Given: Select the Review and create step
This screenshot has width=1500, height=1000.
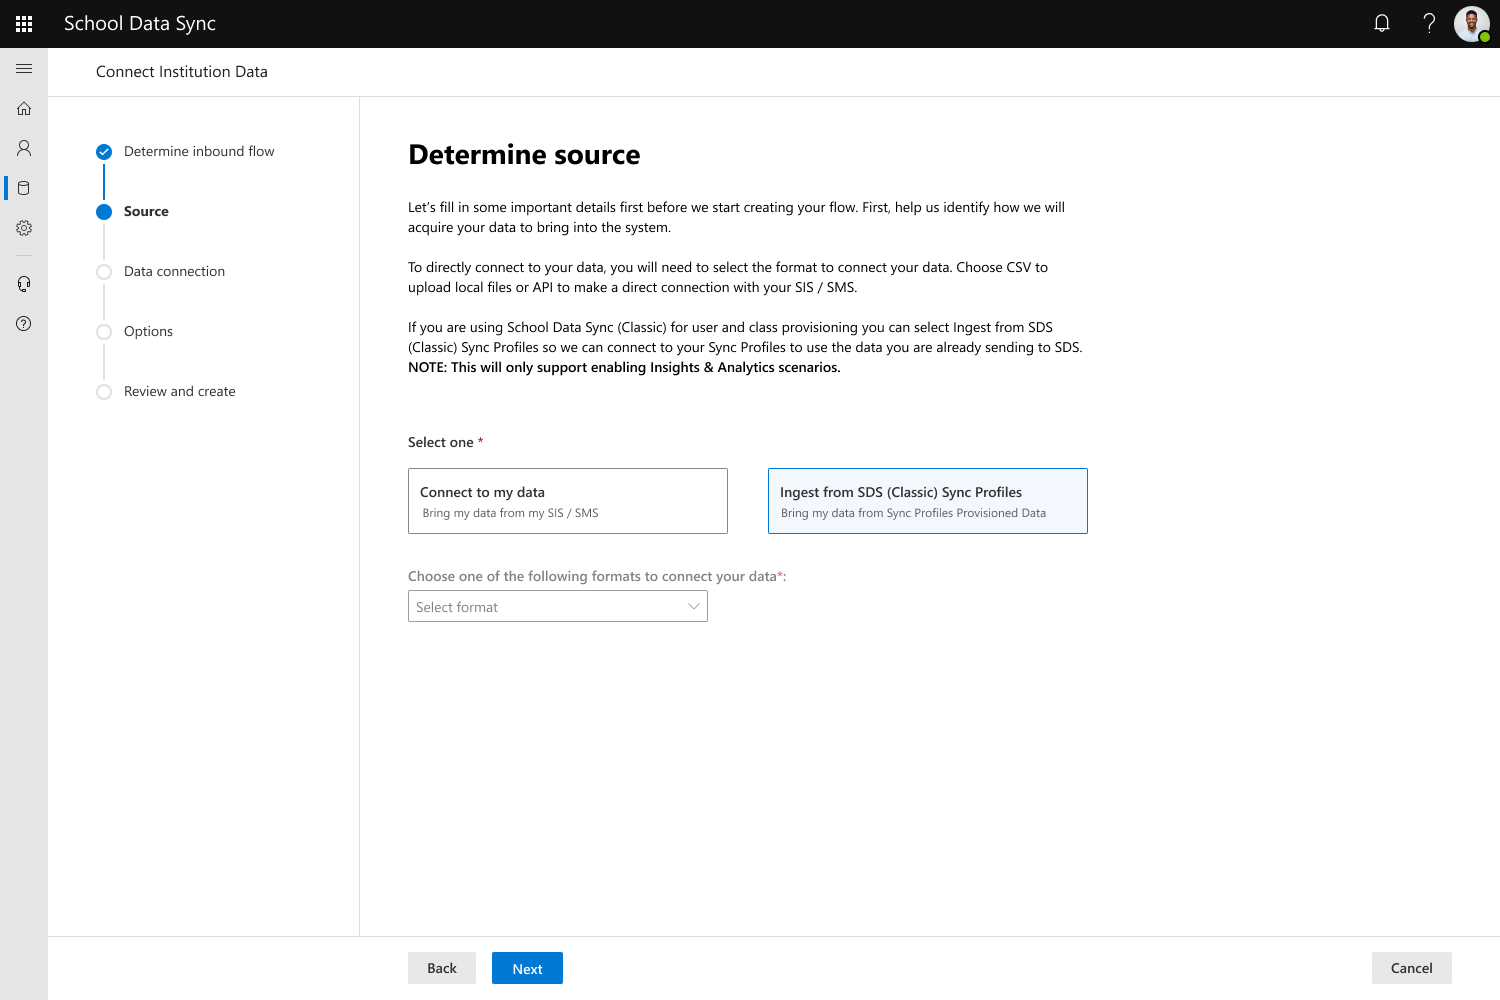Looking at the screenshot, I should [180, 392].
